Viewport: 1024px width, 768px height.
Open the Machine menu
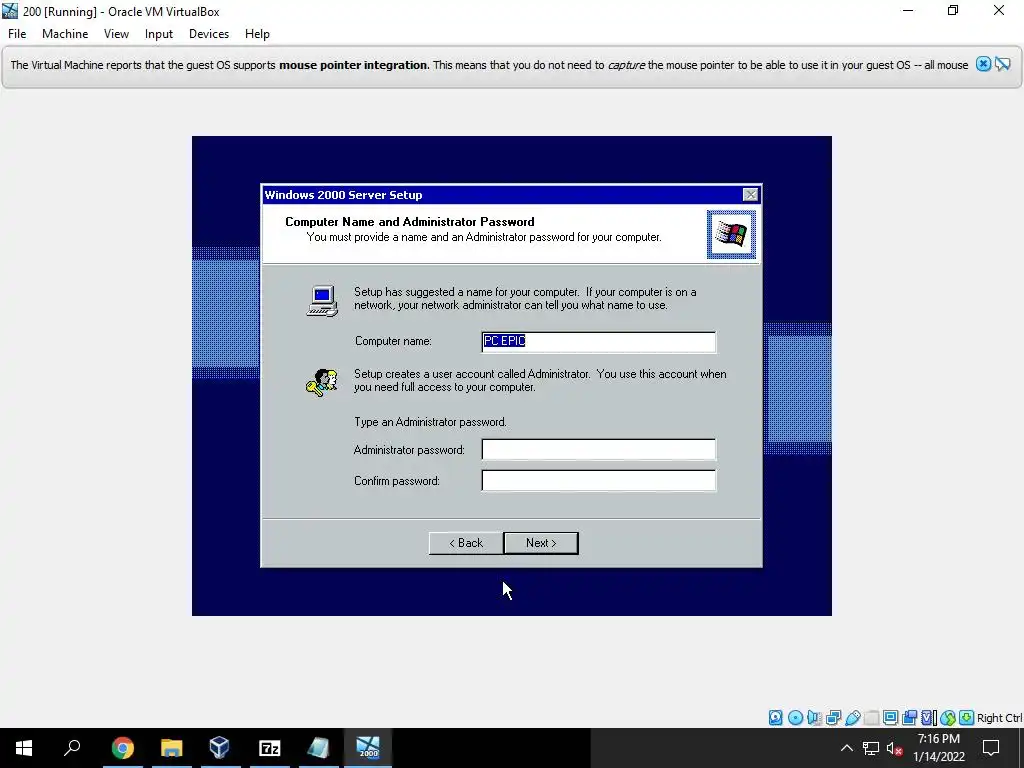65,34
